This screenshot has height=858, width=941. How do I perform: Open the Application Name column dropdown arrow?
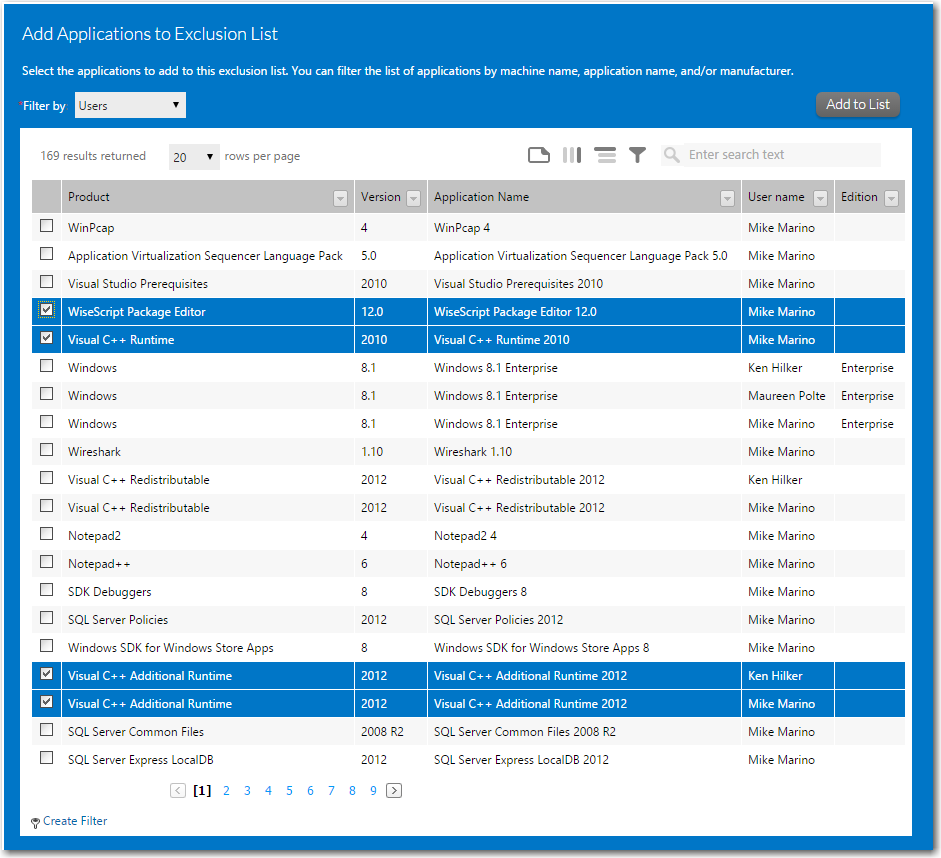click(727, 198)
